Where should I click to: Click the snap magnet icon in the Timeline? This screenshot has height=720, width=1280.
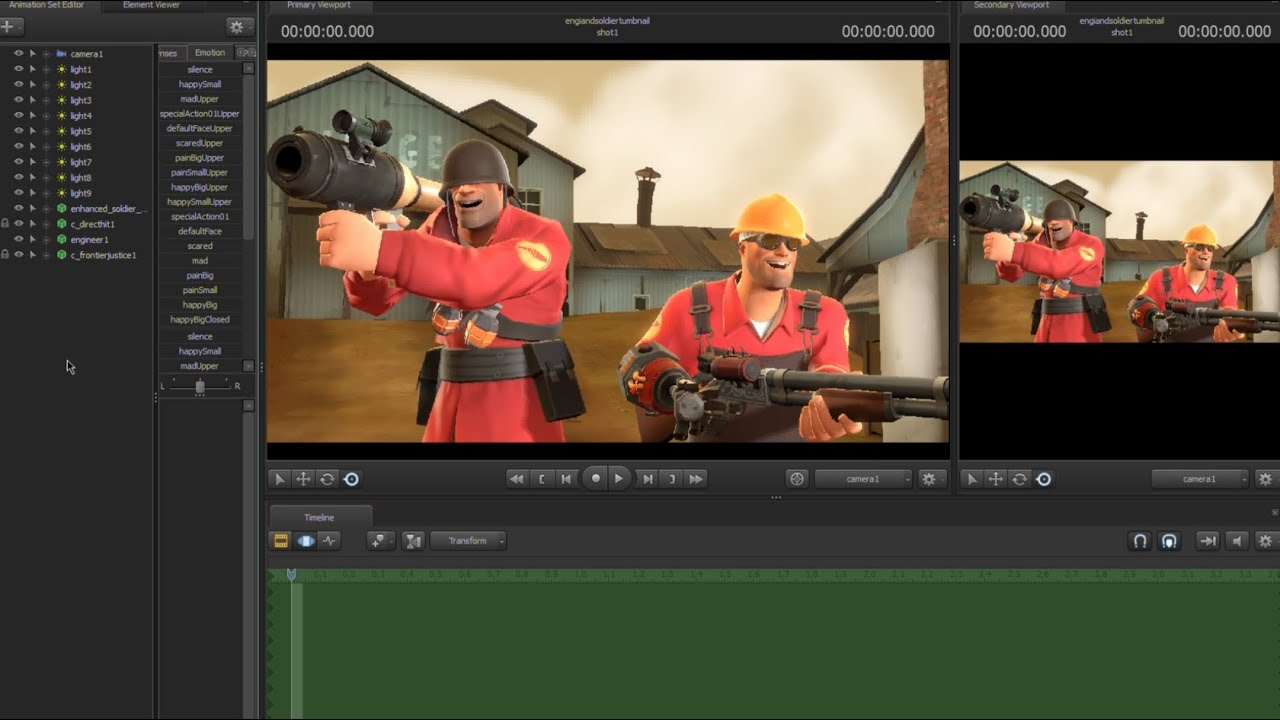(x=1139, y=541)
